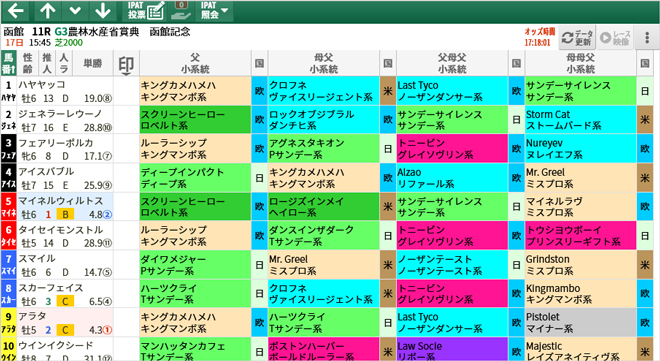Jump to previous race with up arrow
The image size is (660, 361).
47,11
